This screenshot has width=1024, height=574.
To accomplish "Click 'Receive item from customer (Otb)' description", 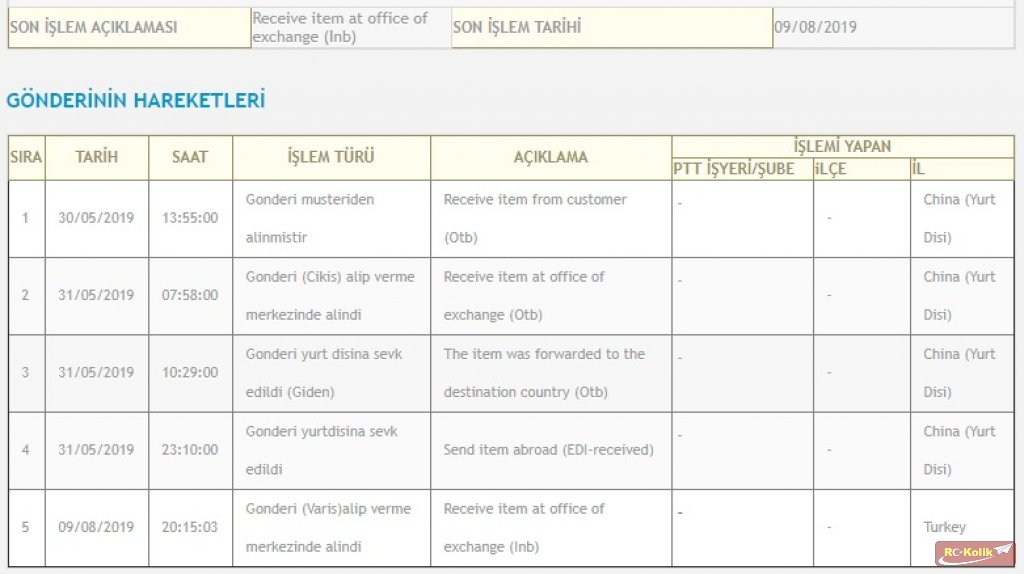I will click(x=535, y=218).
